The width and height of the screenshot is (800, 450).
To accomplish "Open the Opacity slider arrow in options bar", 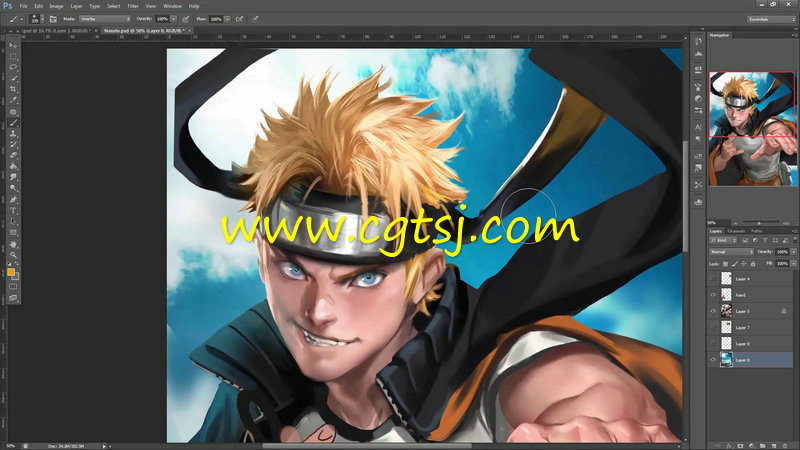I will pyautogui.click(x=173, y=19).
